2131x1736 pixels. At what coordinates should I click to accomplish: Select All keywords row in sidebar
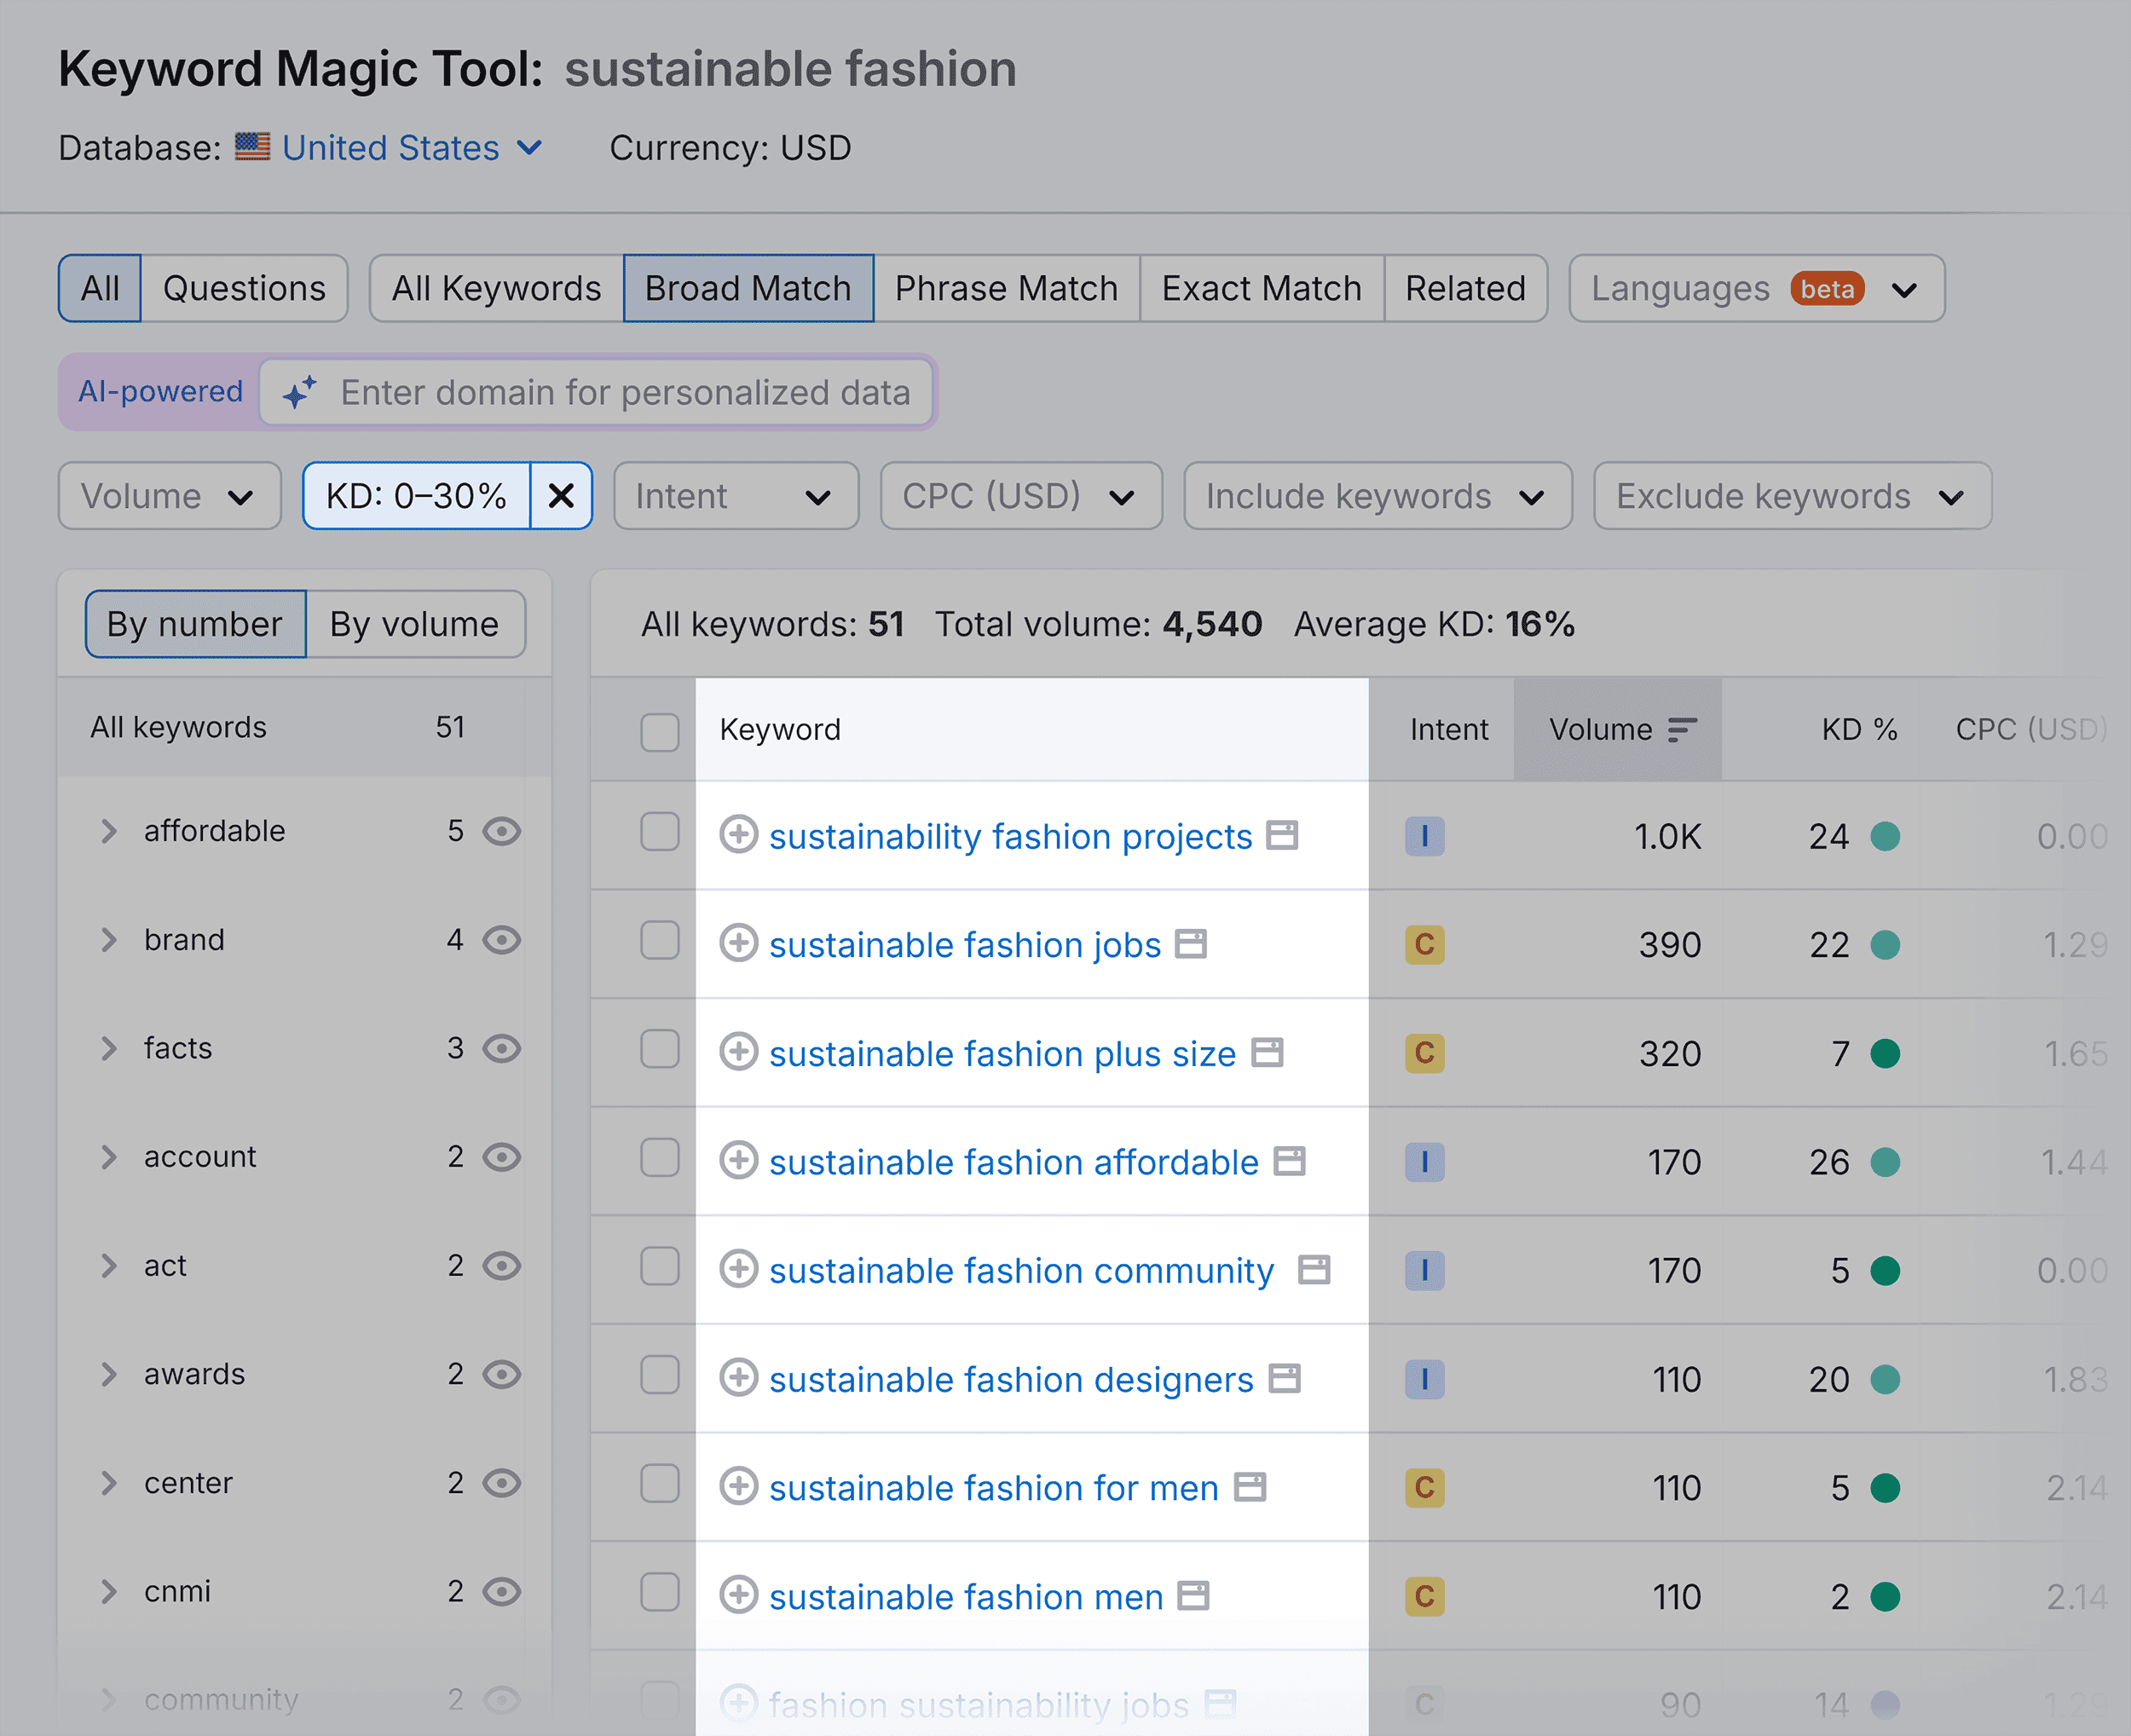tap(305, 727)
